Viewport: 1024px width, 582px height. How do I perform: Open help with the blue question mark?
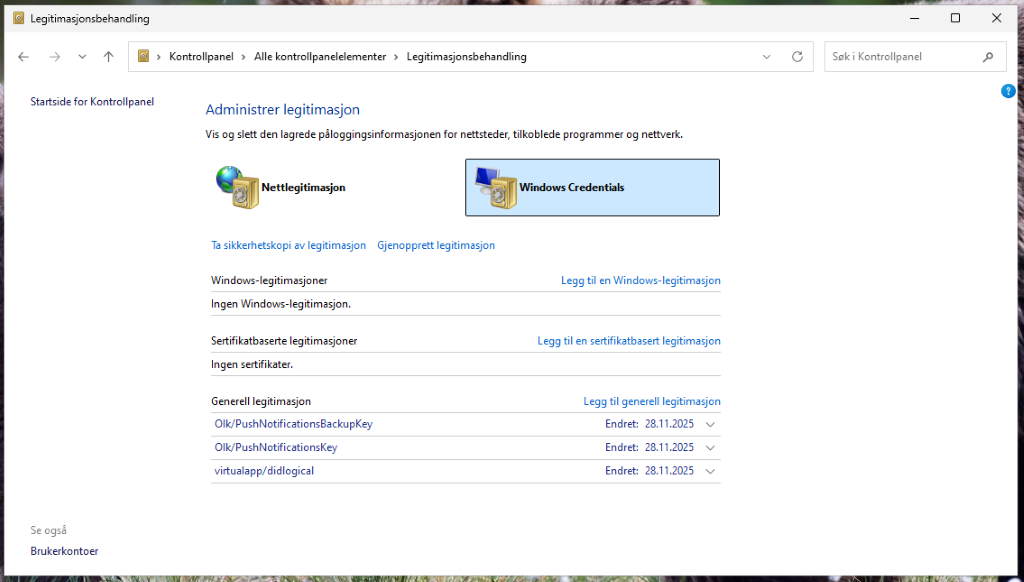[1008, 91]
